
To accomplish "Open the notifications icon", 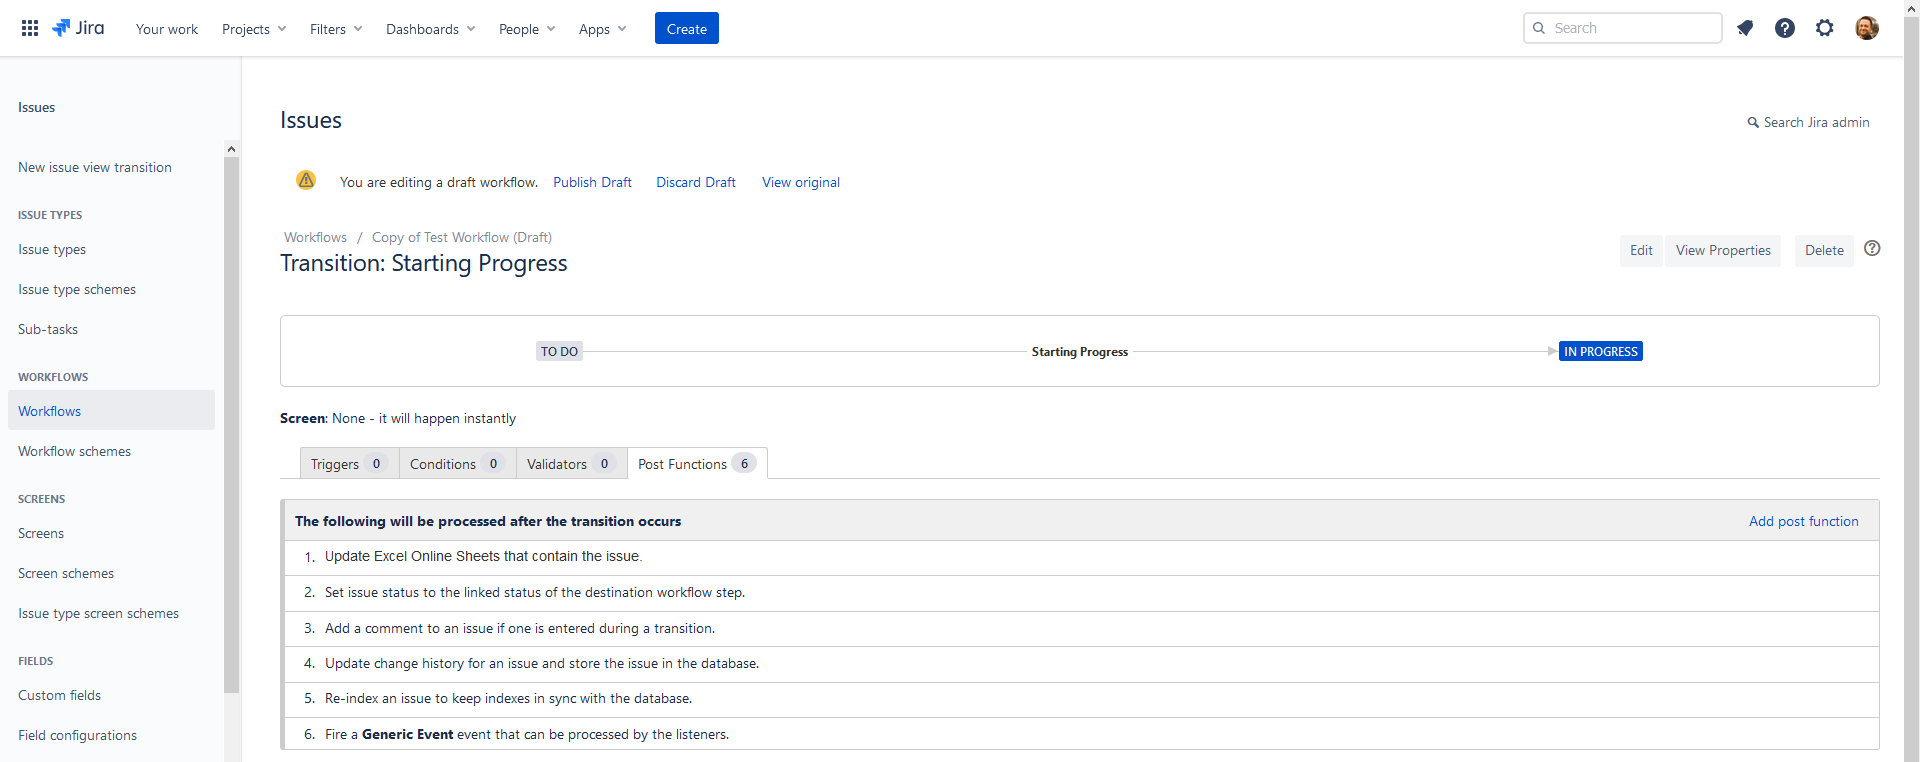I will pos(1745,28).
